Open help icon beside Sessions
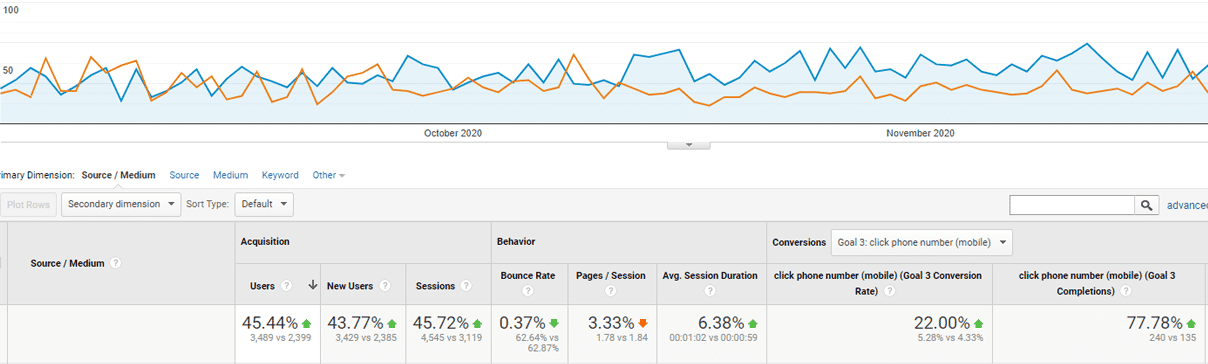This screenshot has width=1208, height=364. click(467, 286)
